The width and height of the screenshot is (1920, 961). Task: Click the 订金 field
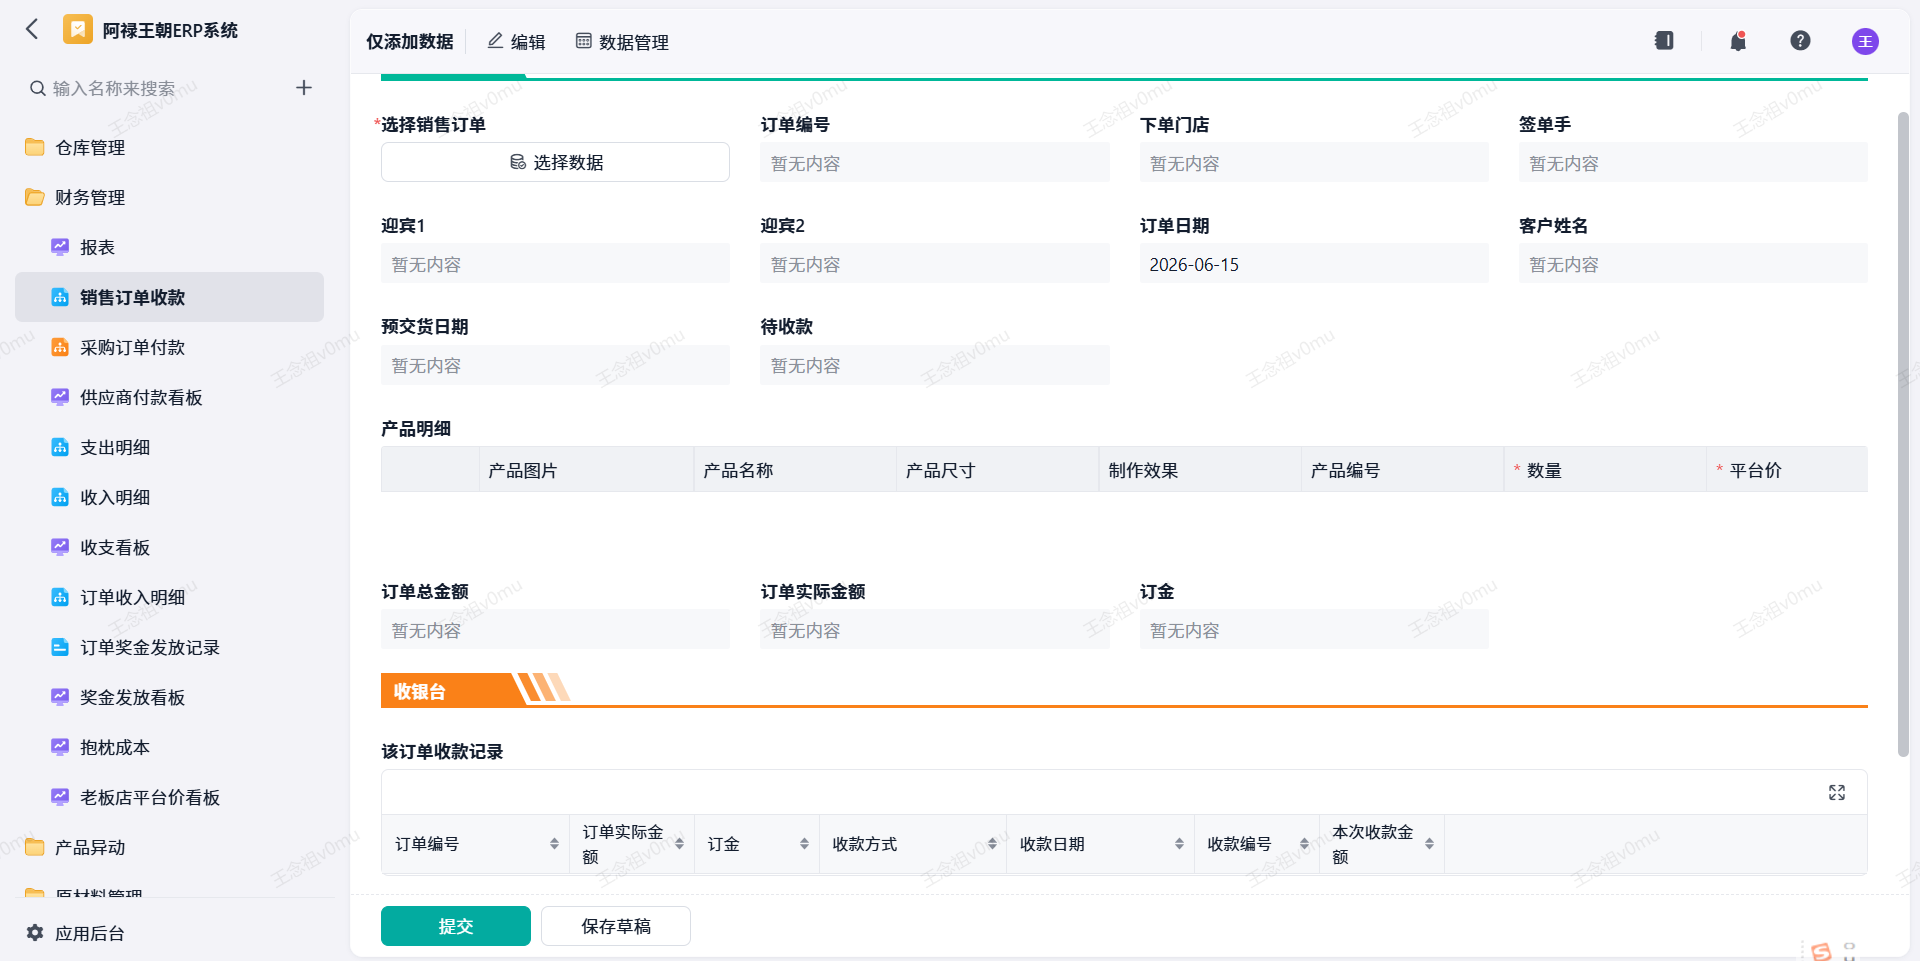(1314, 630)
